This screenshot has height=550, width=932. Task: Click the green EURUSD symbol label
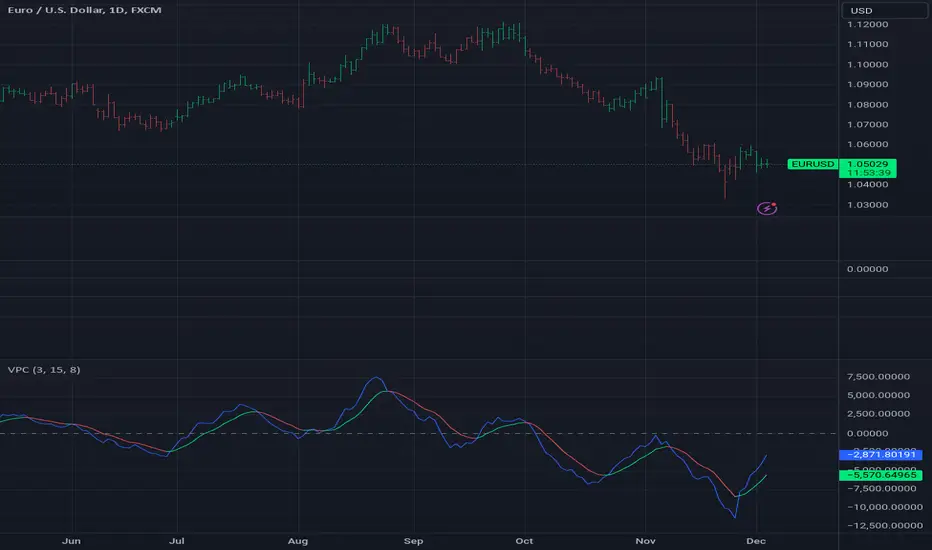[x=811, y=164]
